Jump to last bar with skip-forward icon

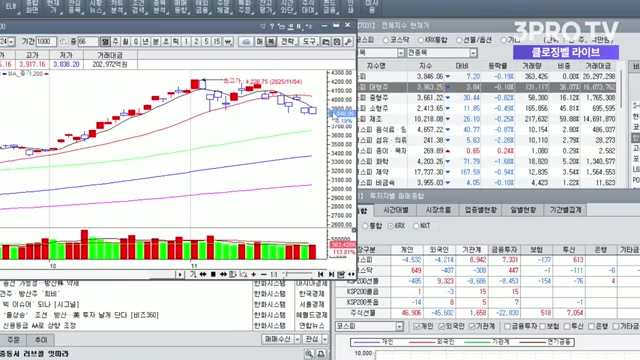pyautogui.click(x=331, y=274)
